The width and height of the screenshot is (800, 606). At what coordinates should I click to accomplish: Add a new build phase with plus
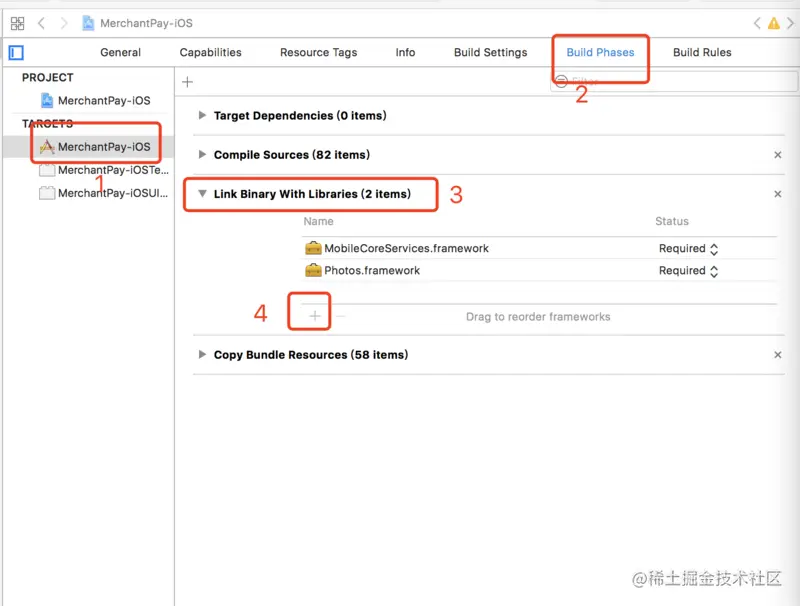(187, 82)
